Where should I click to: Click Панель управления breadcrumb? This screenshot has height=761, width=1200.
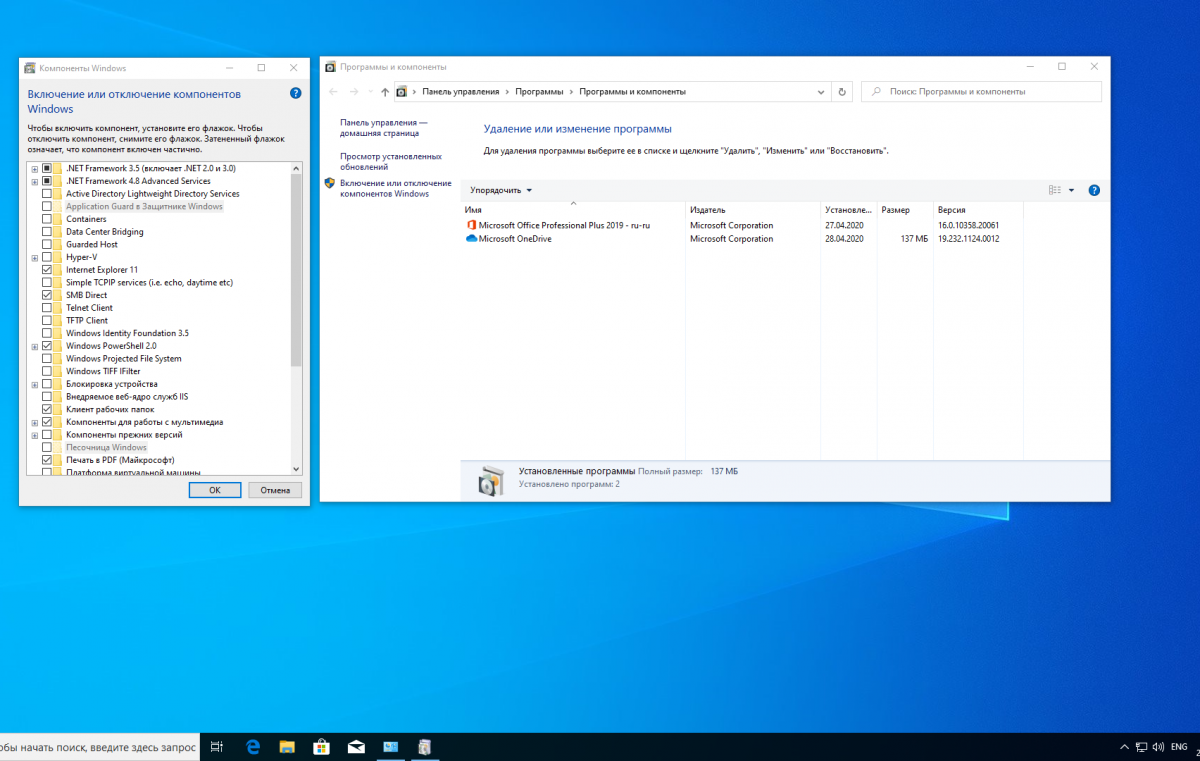461,91
